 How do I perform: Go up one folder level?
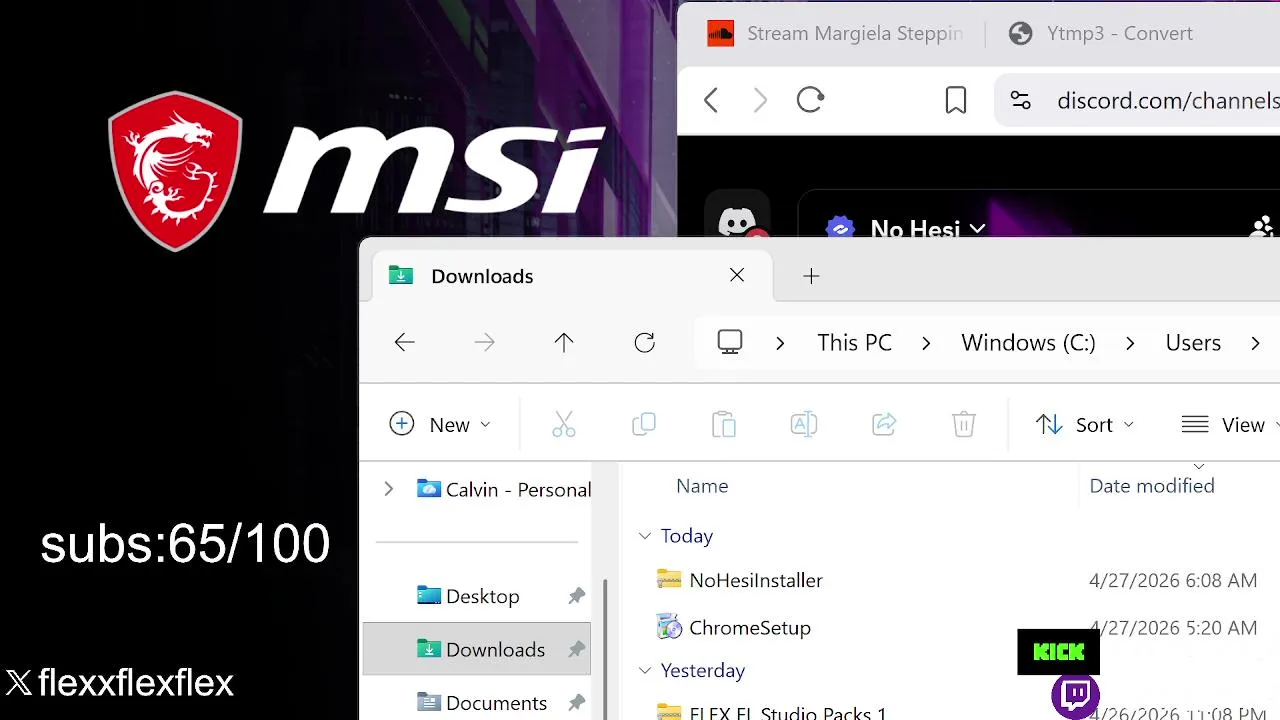[564, 343]
